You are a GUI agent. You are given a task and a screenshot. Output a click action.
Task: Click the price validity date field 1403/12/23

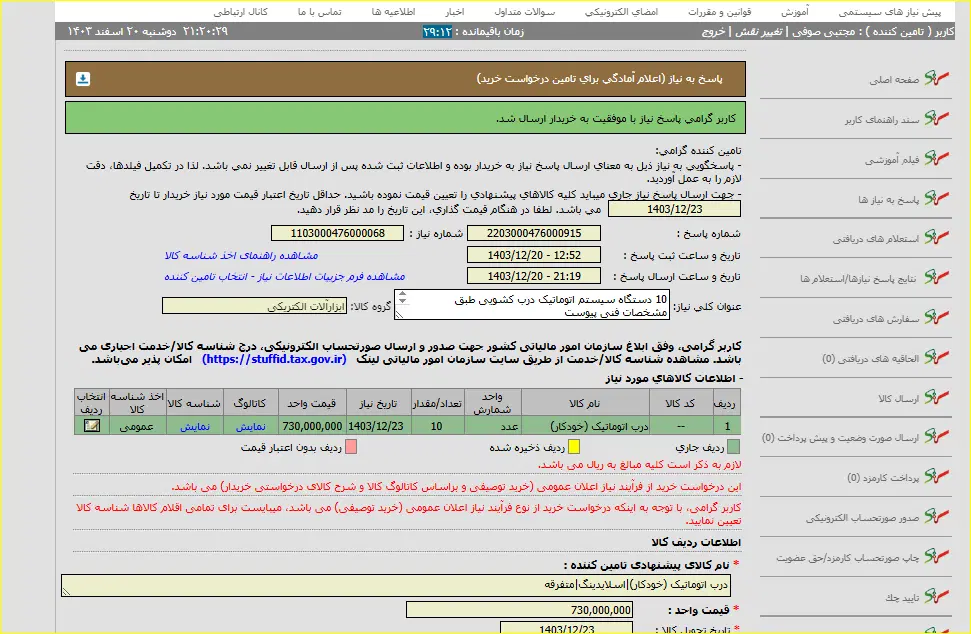674,209
